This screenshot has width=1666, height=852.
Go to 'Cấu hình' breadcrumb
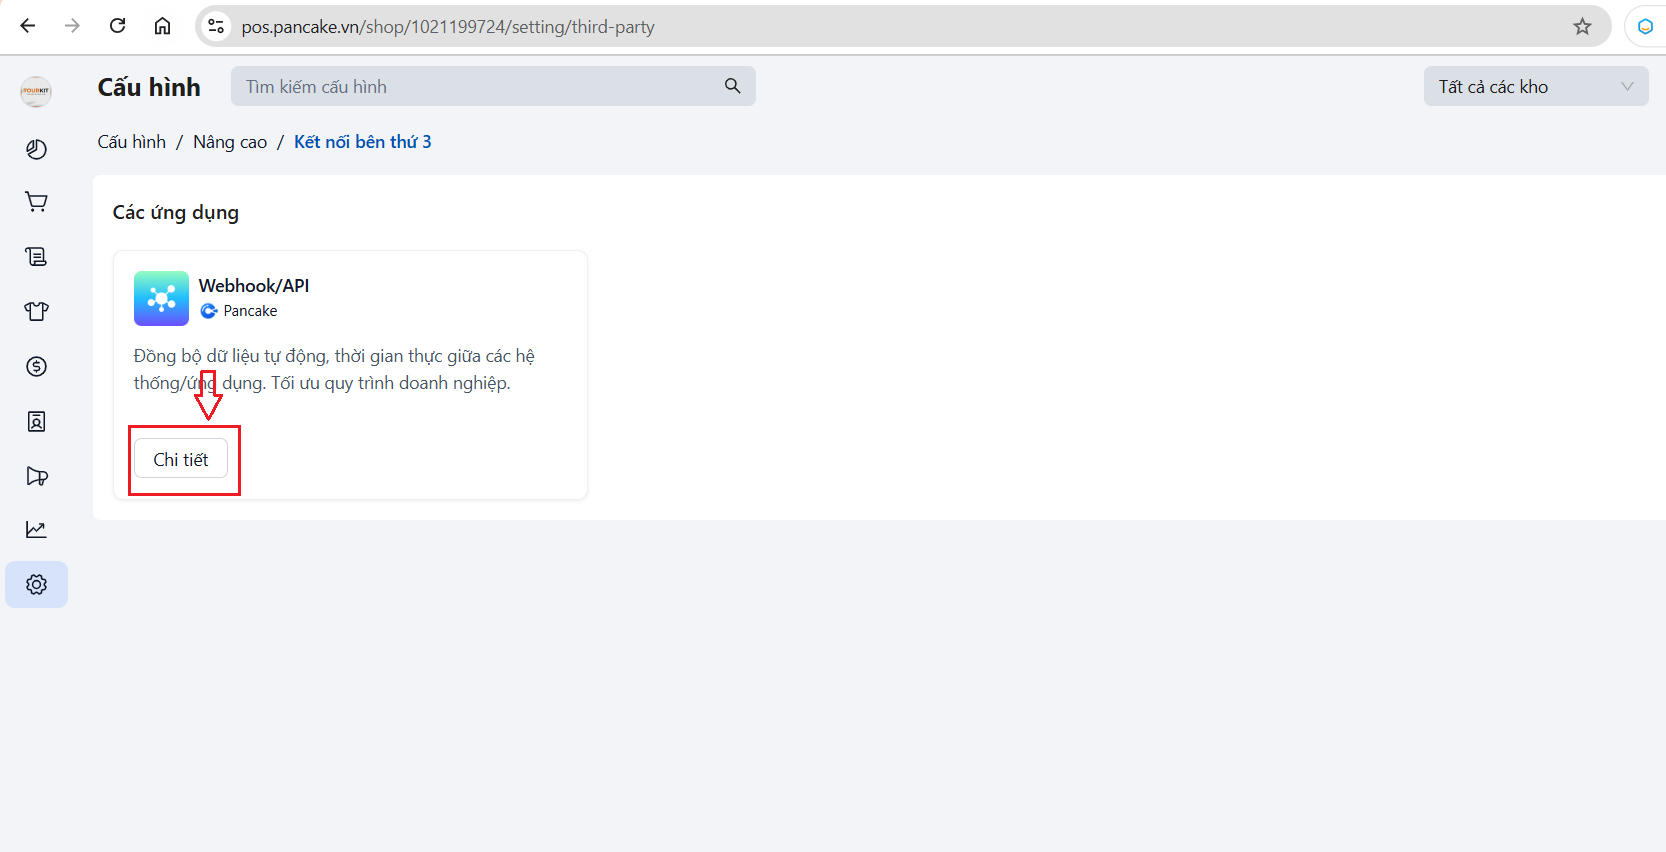pyautogui.click(x=131, y=142)
